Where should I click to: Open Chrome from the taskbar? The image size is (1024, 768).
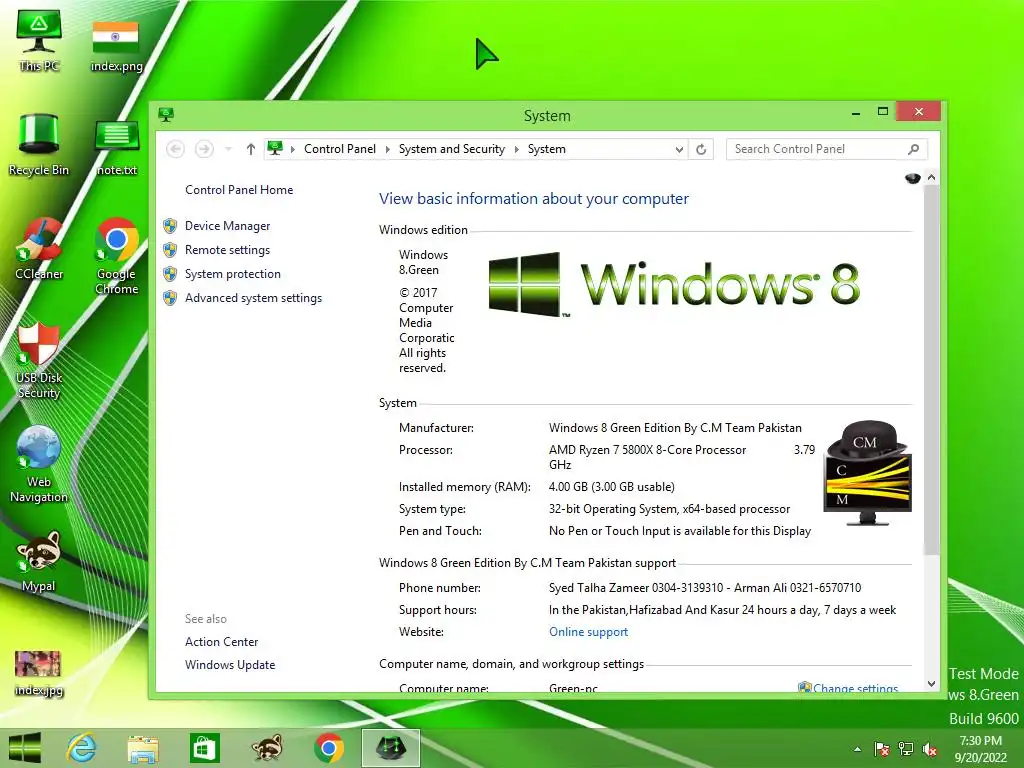click(x=328, y=748)
